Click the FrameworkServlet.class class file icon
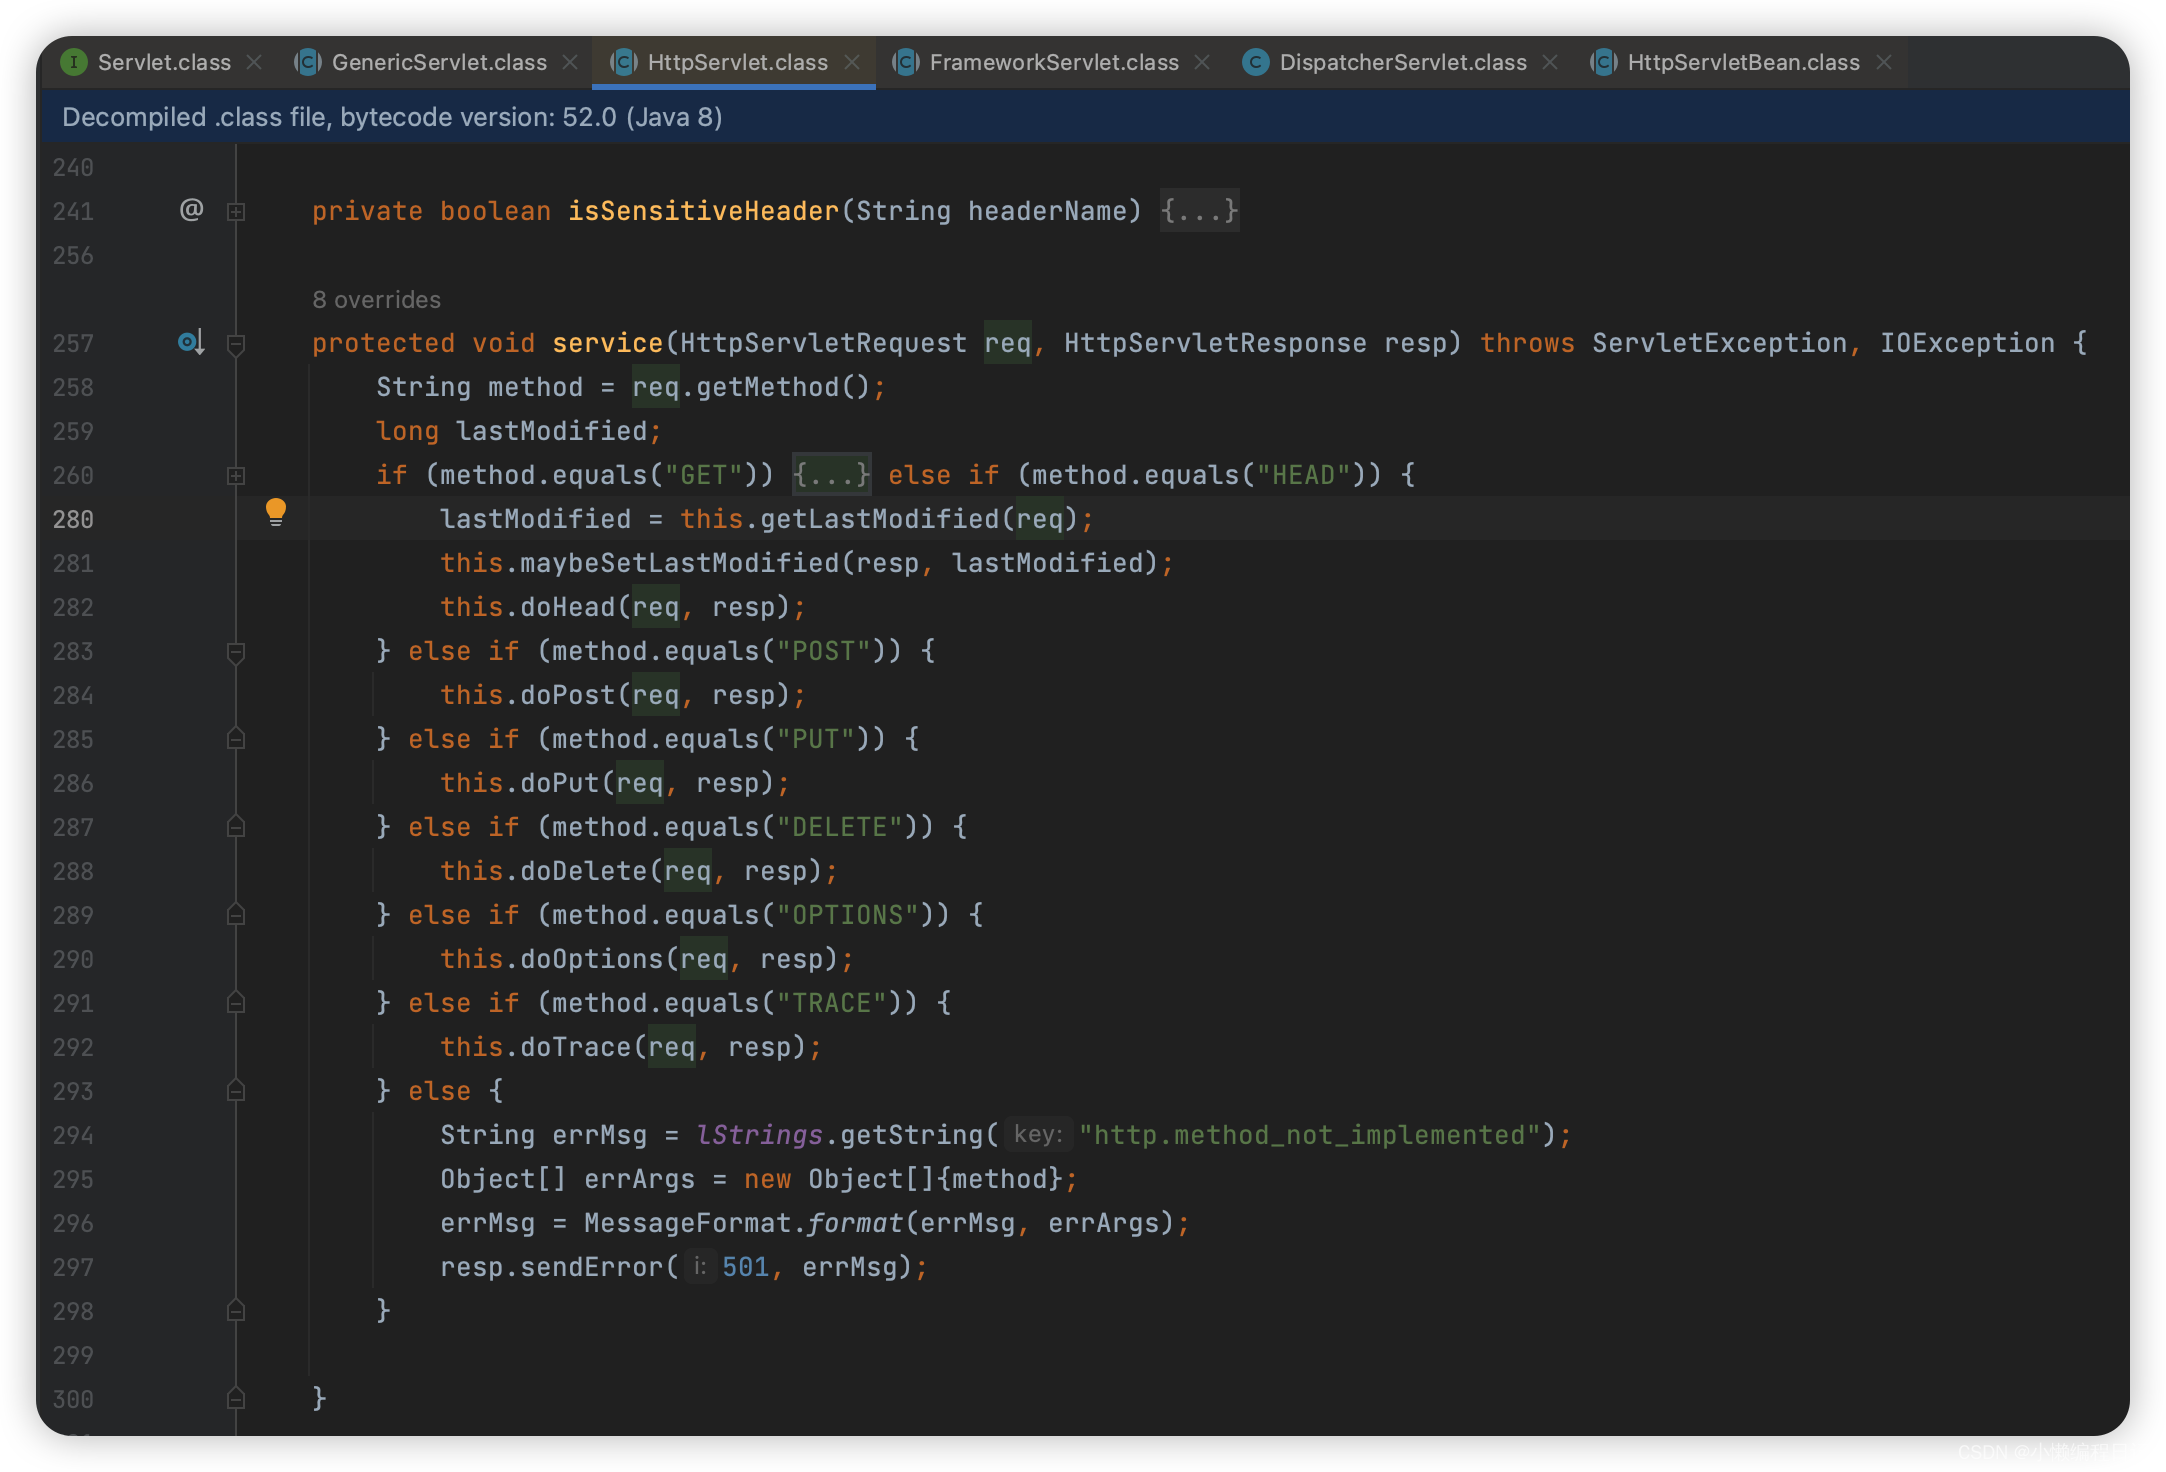Image resolution: width=2166 pixels, height=1472 pixels. (905, 62)
